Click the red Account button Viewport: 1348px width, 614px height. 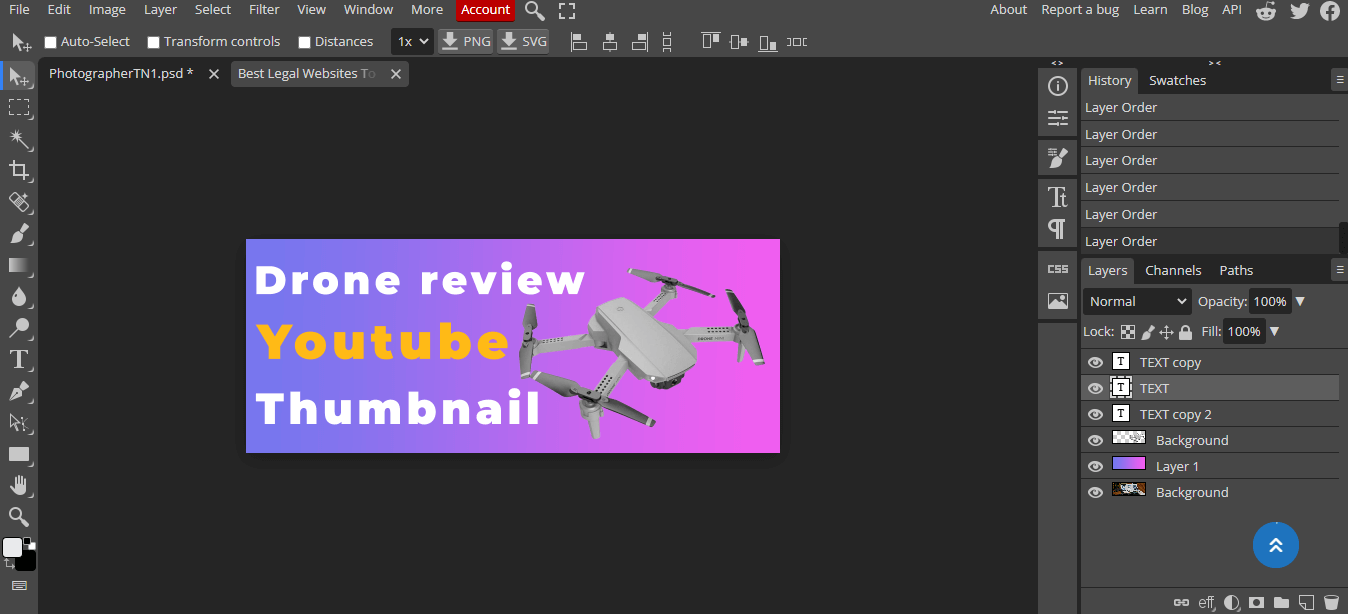tap(486, 10)
